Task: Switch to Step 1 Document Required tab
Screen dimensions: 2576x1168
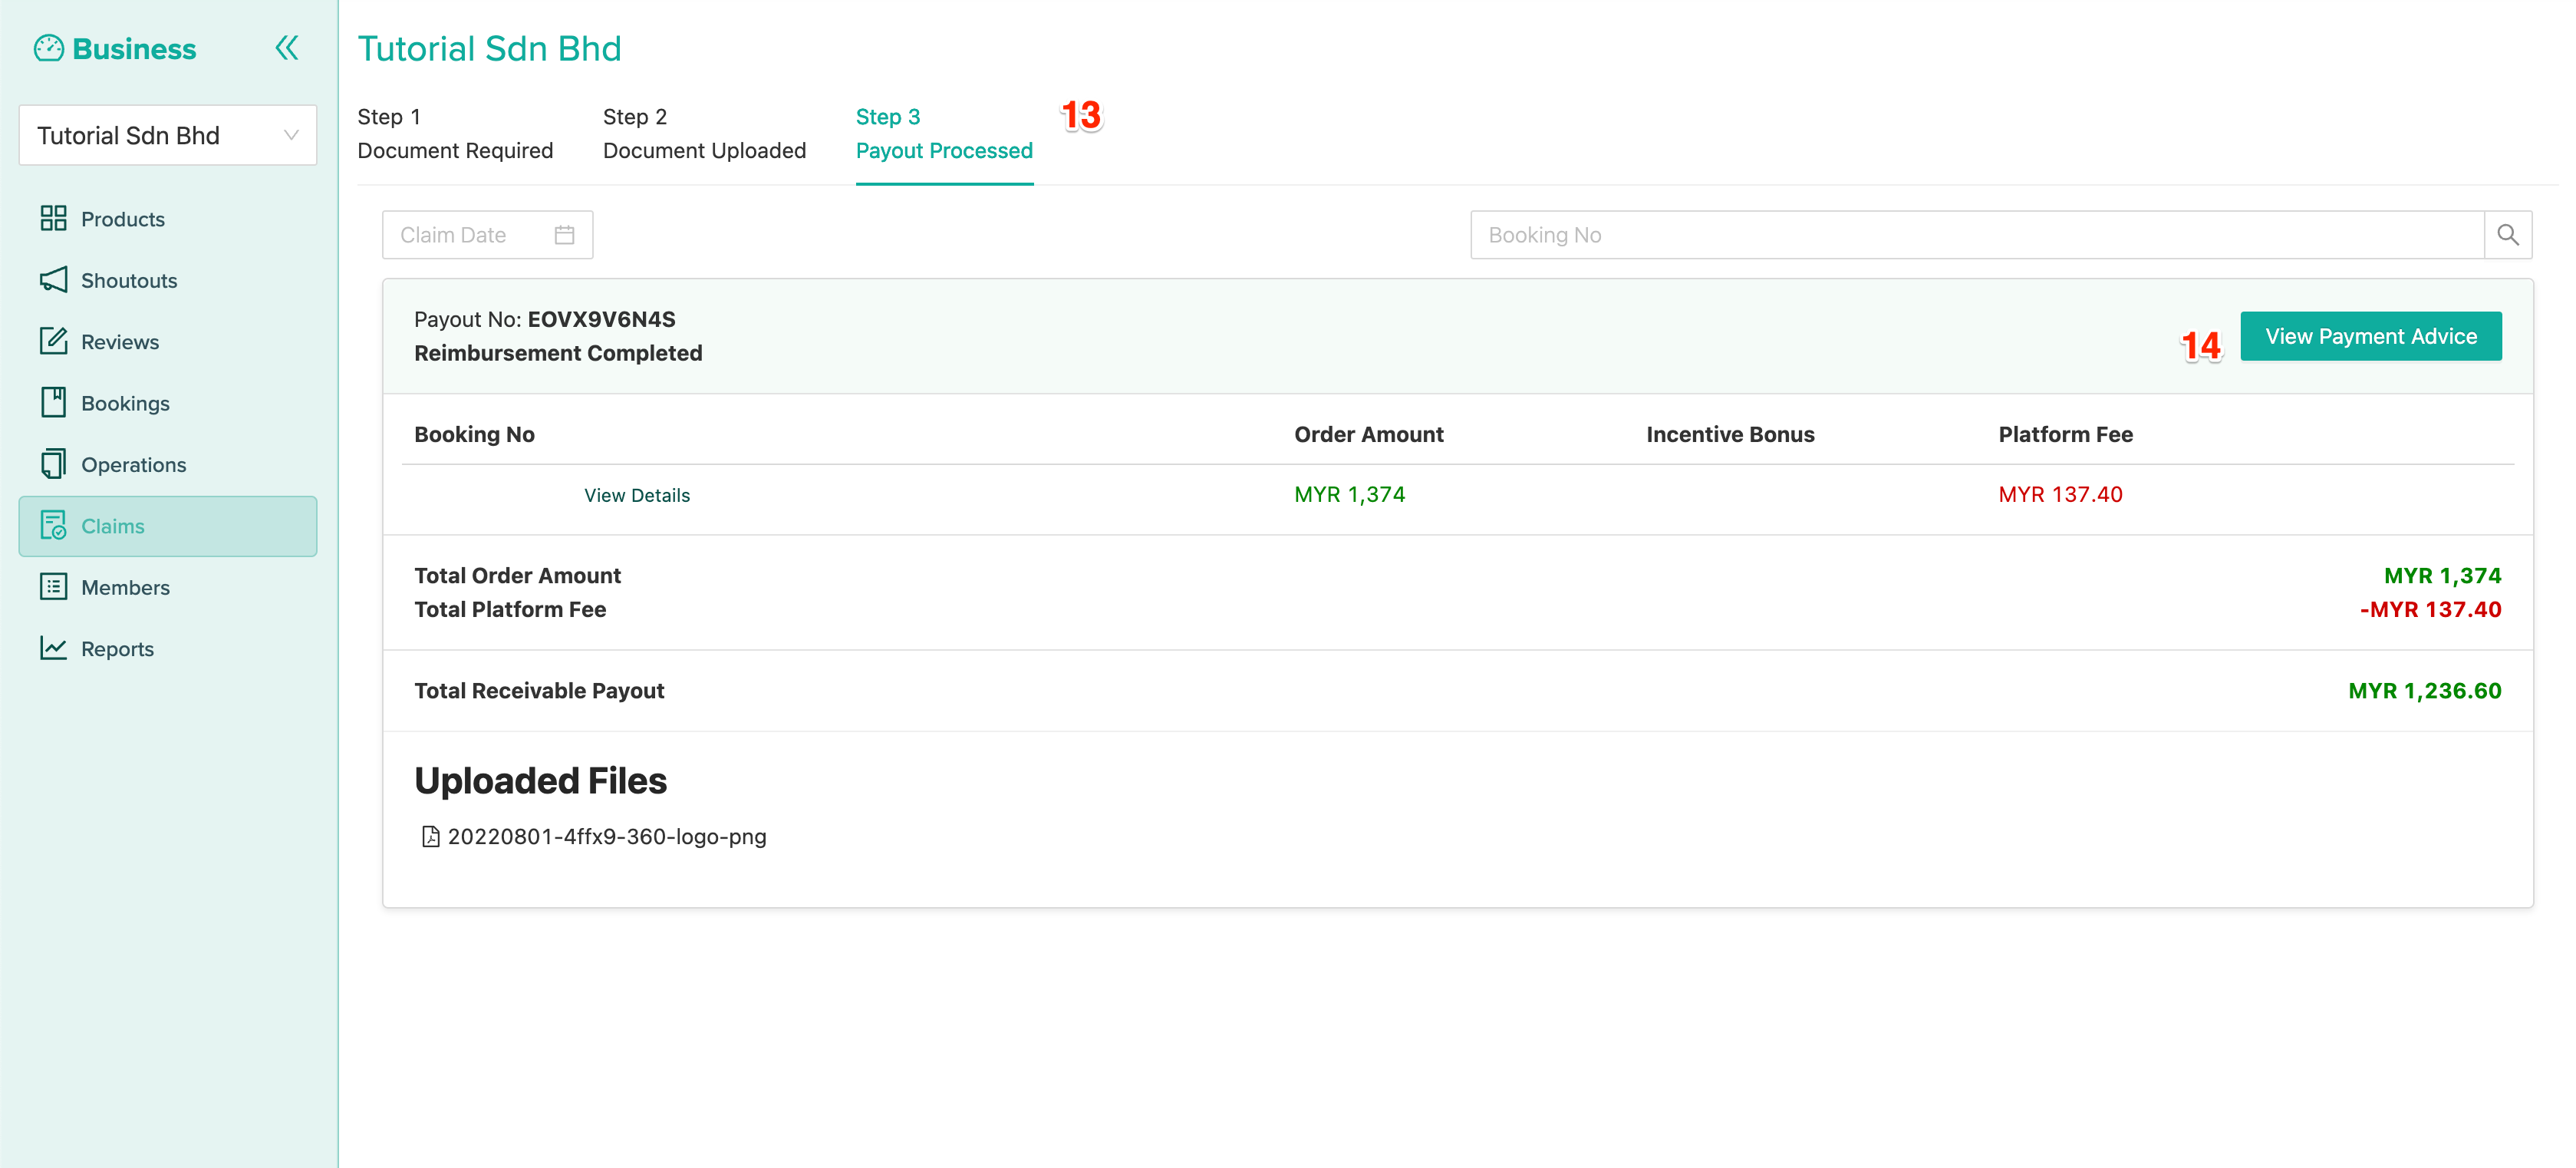Action: click(454, 134)
